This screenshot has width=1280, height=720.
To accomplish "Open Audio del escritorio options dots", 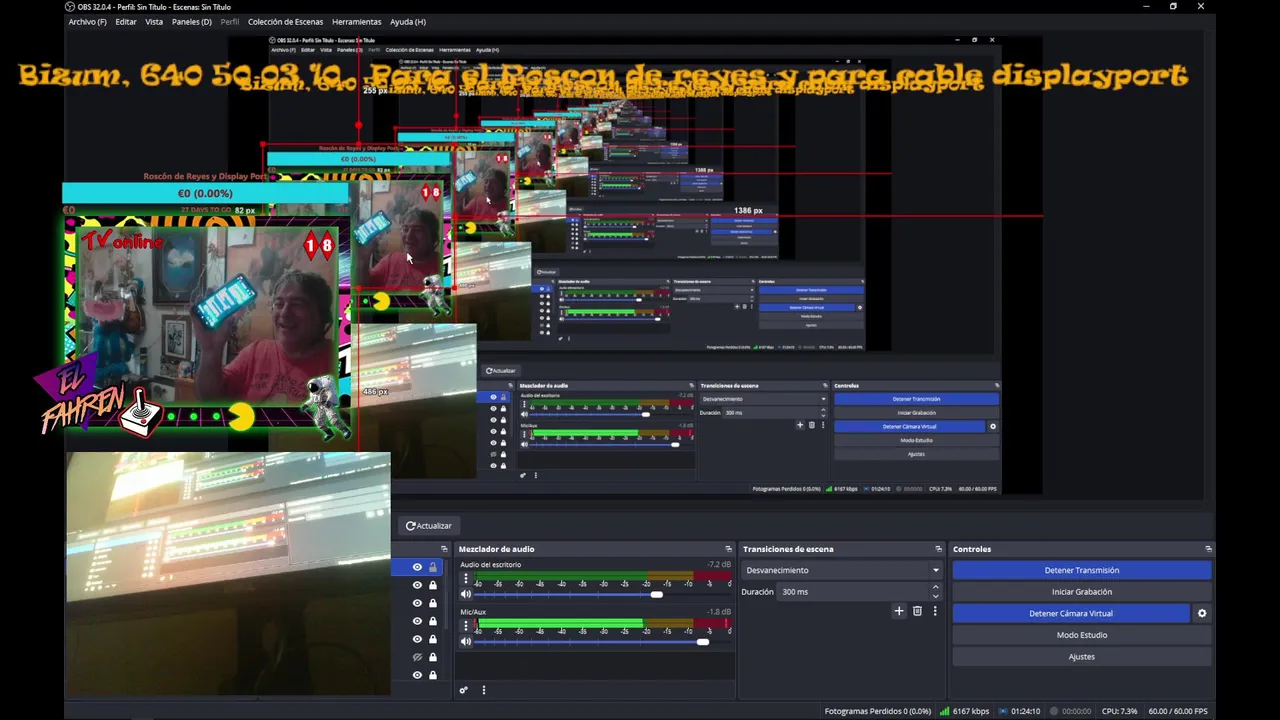I will (465, 578).
